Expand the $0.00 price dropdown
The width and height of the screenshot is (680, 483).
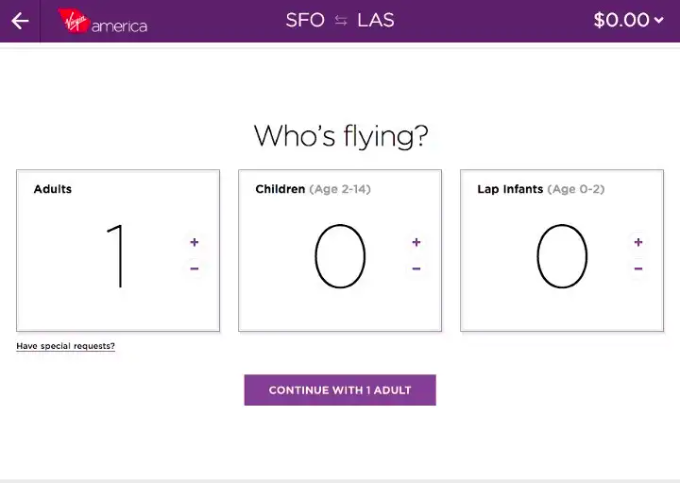pos(628,20)
